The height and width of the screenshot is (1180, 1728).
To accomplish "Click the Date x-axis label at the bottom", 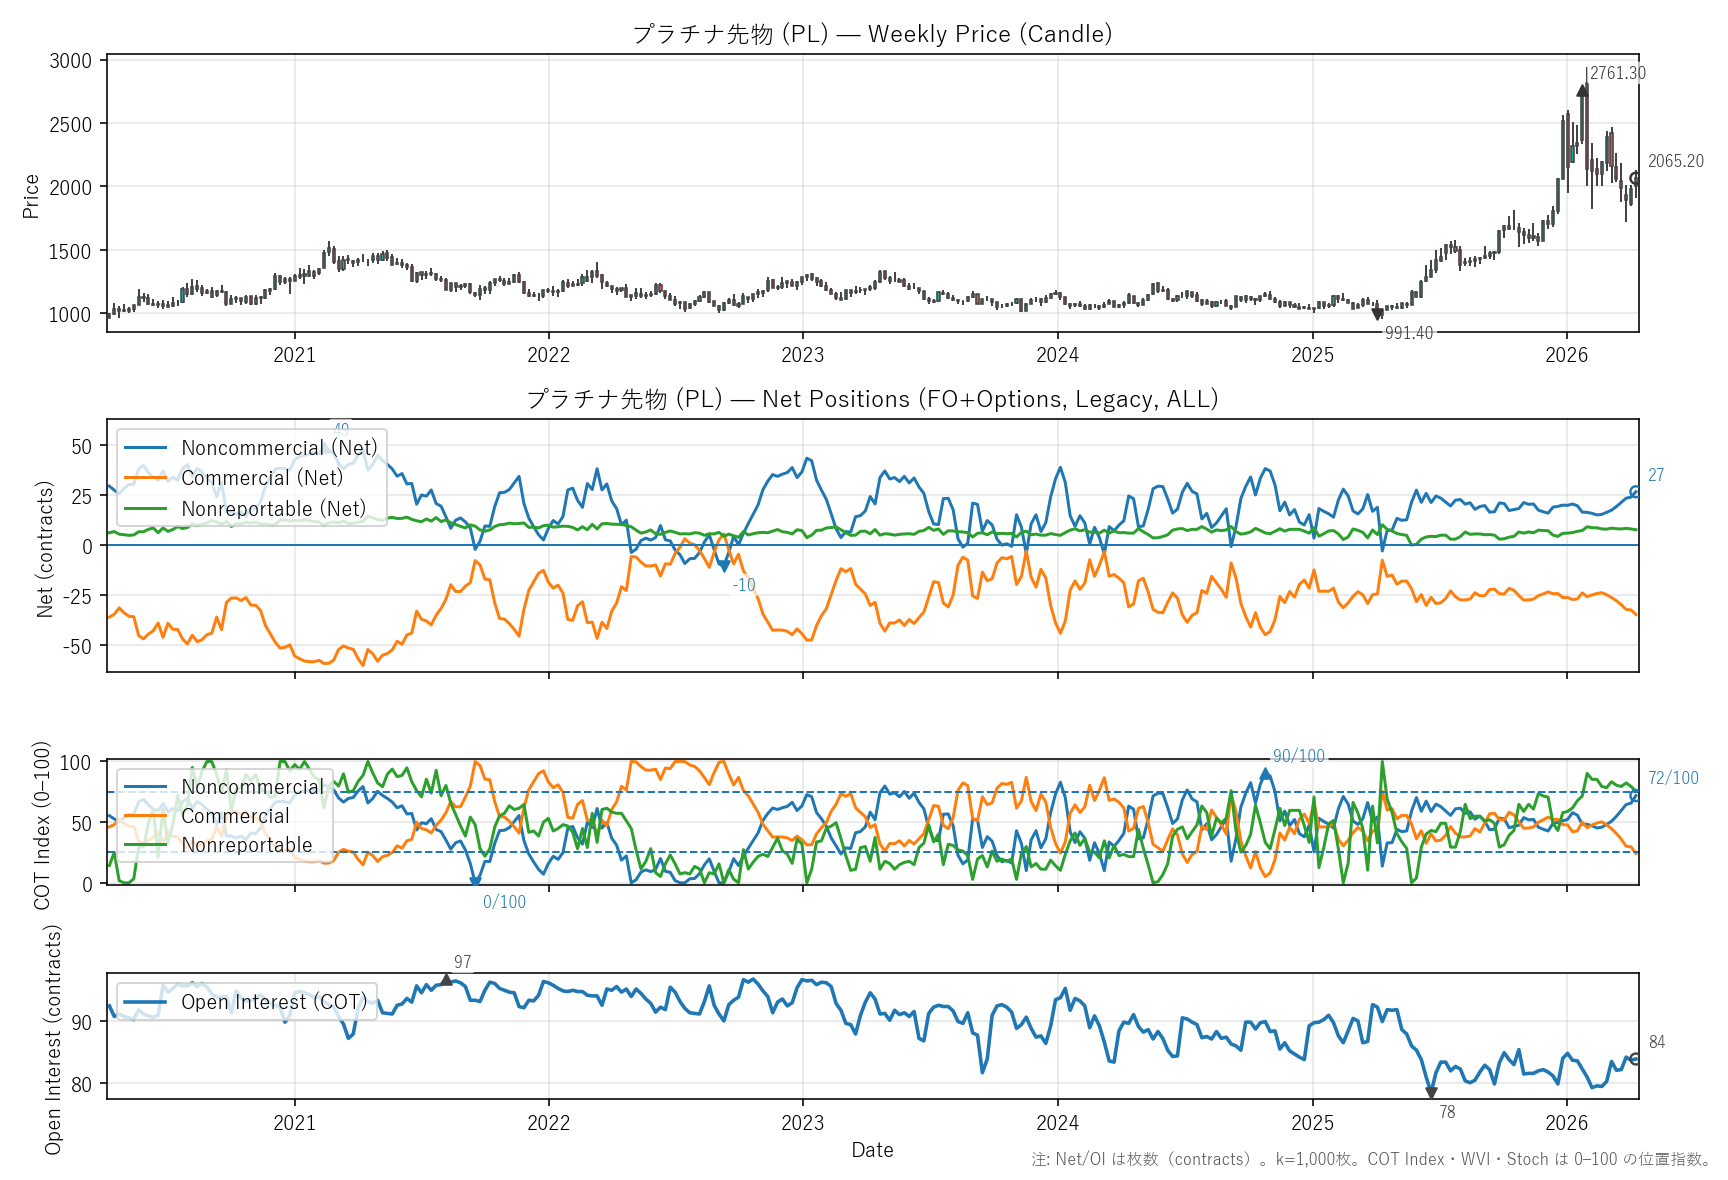I will 872,1150.
